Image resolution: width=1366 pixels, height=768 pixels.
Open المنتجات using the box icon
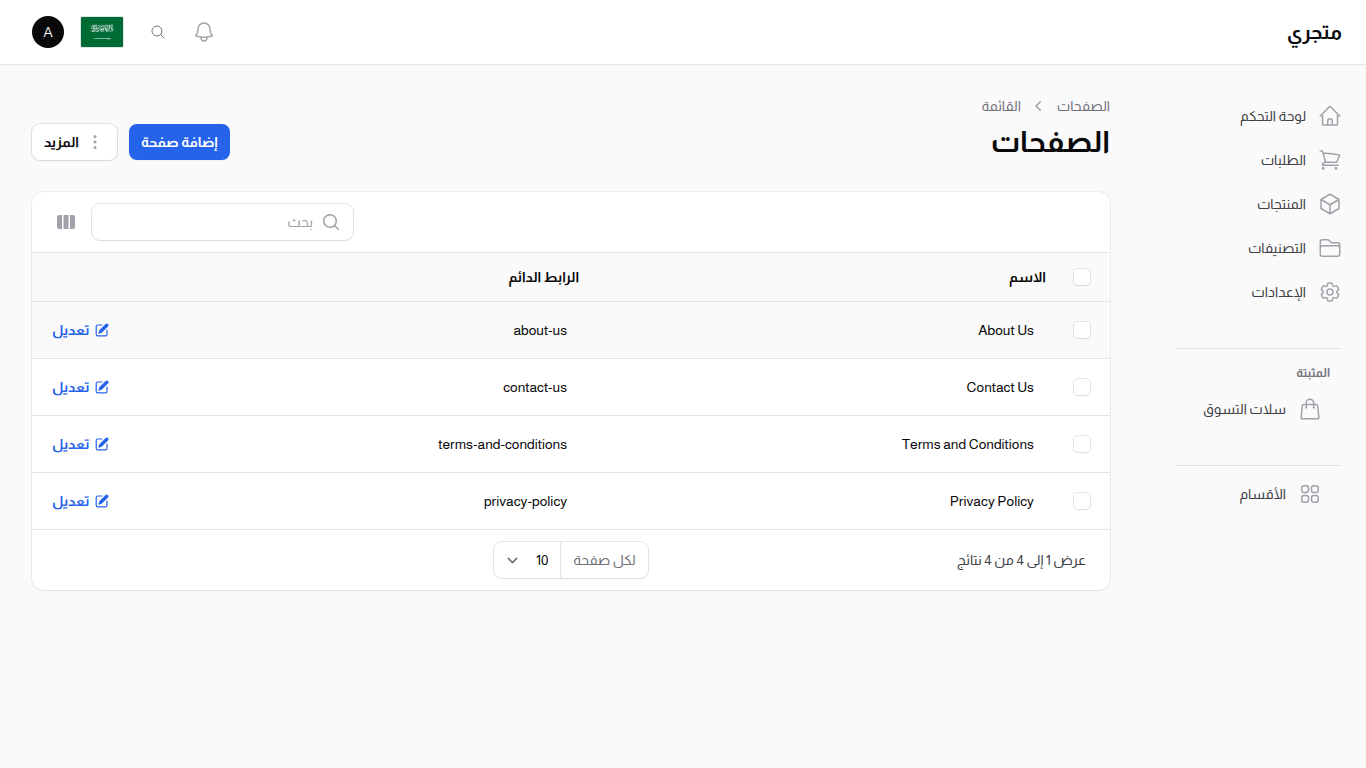1330,203
